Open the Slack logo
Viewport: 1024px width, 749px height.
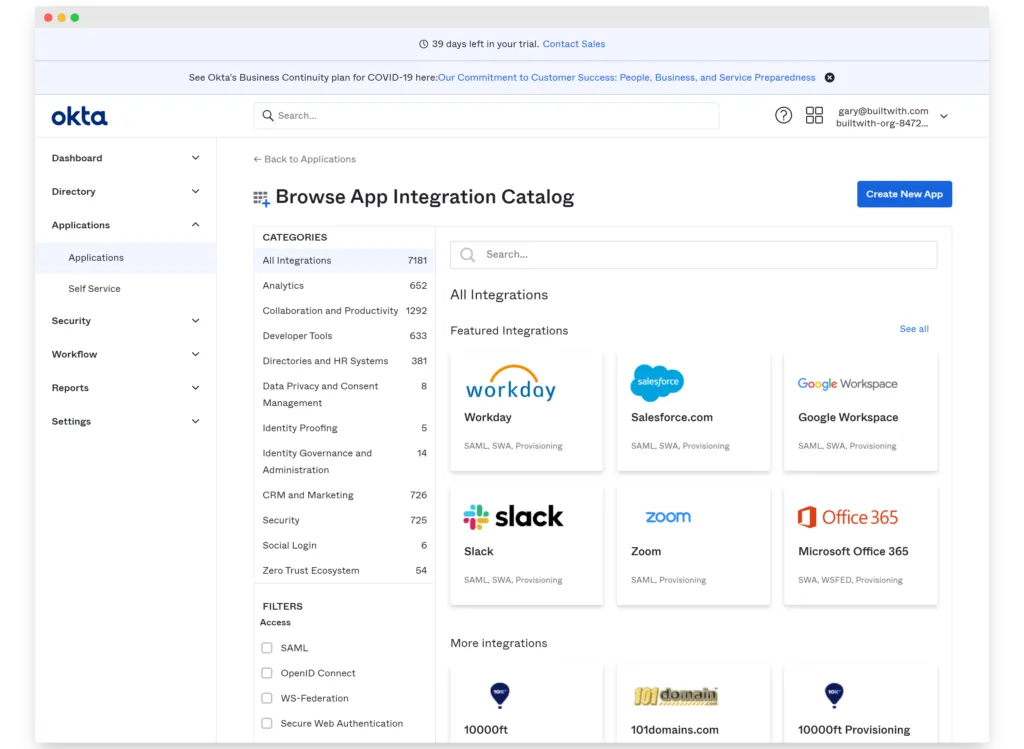point(513,517)
